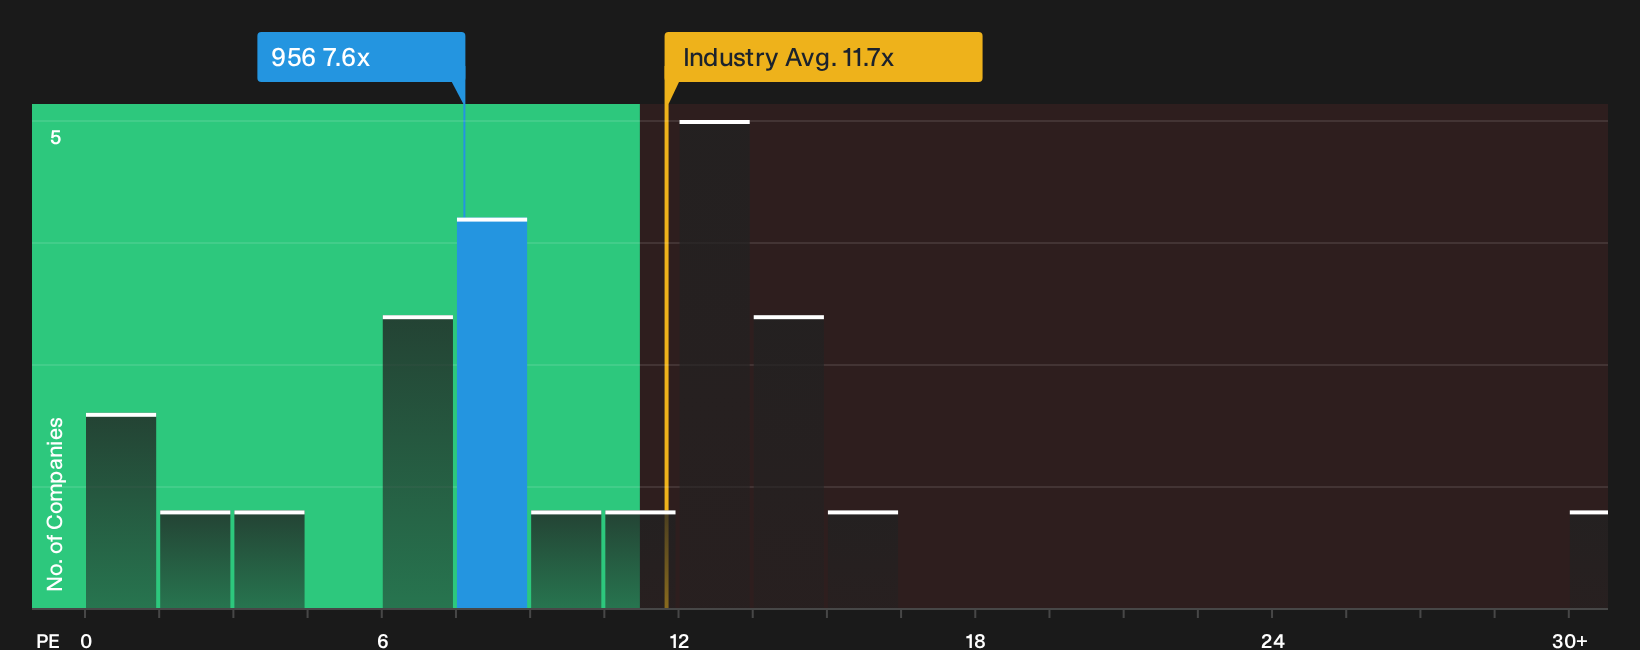This screenshot has height=650, width=1640.
Task: Select the green bar beginning at PE 6
Action: pos(418,462)
